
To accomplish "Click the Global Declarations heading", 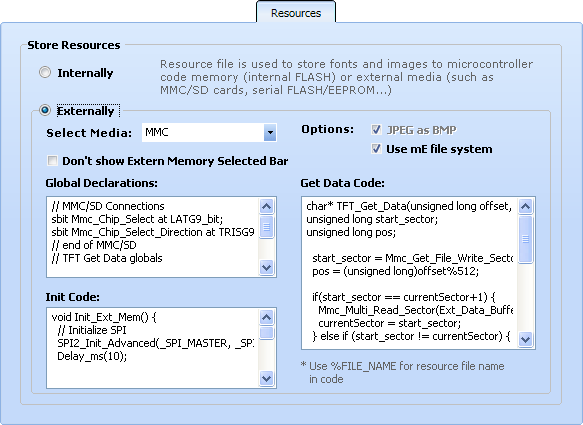I will click(102, 183).
